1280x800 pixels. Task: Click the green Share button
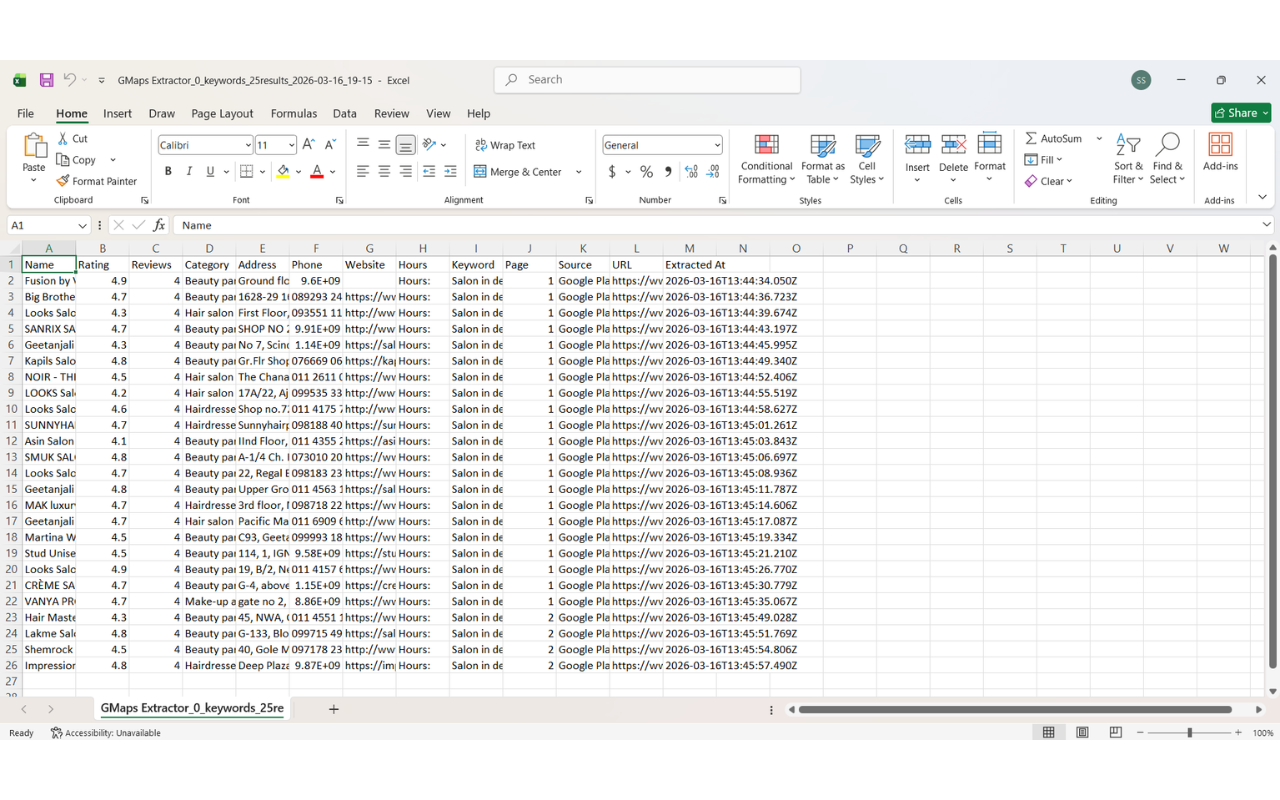pyautogui.click(x=1241, y=113)
